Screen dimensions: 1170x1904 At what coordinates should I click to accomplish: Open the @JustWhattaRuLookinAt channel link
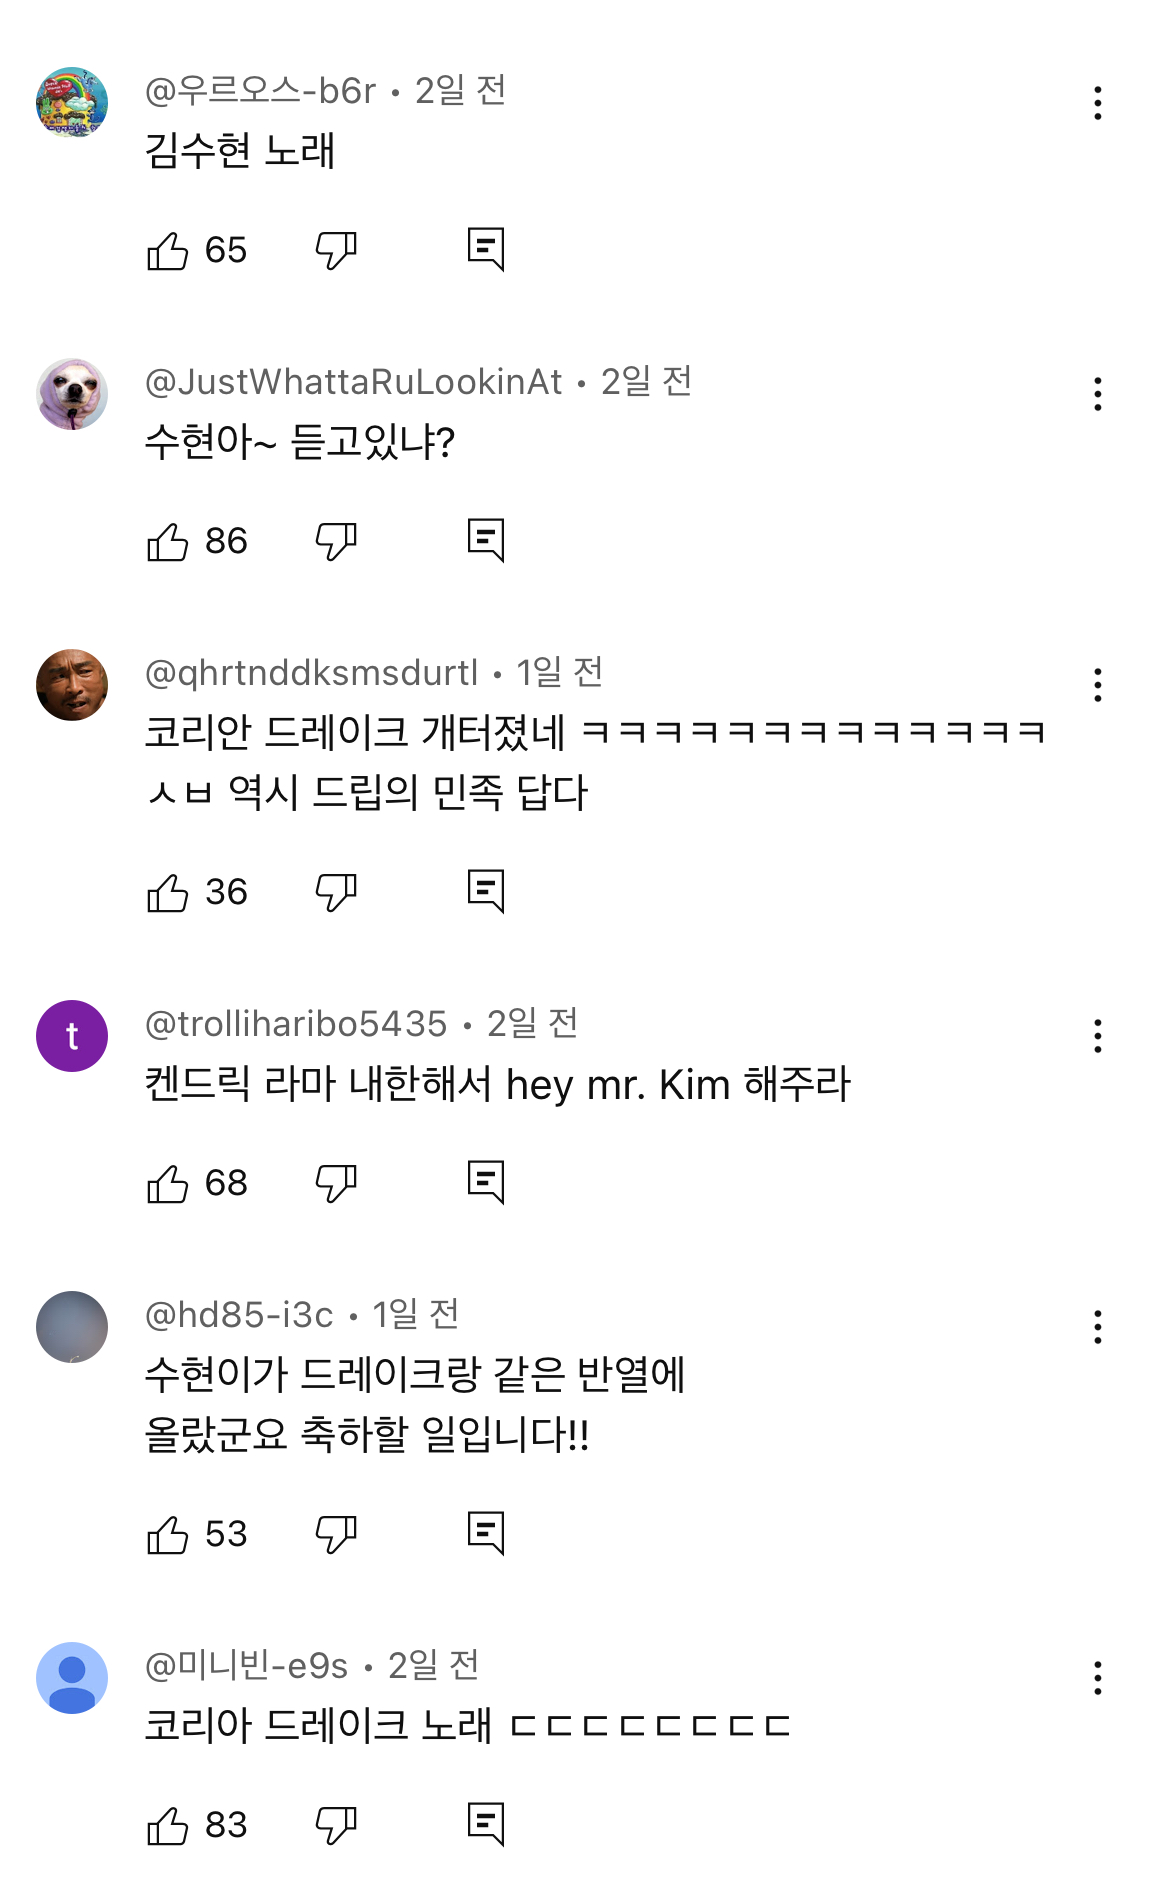click(354, 382)
